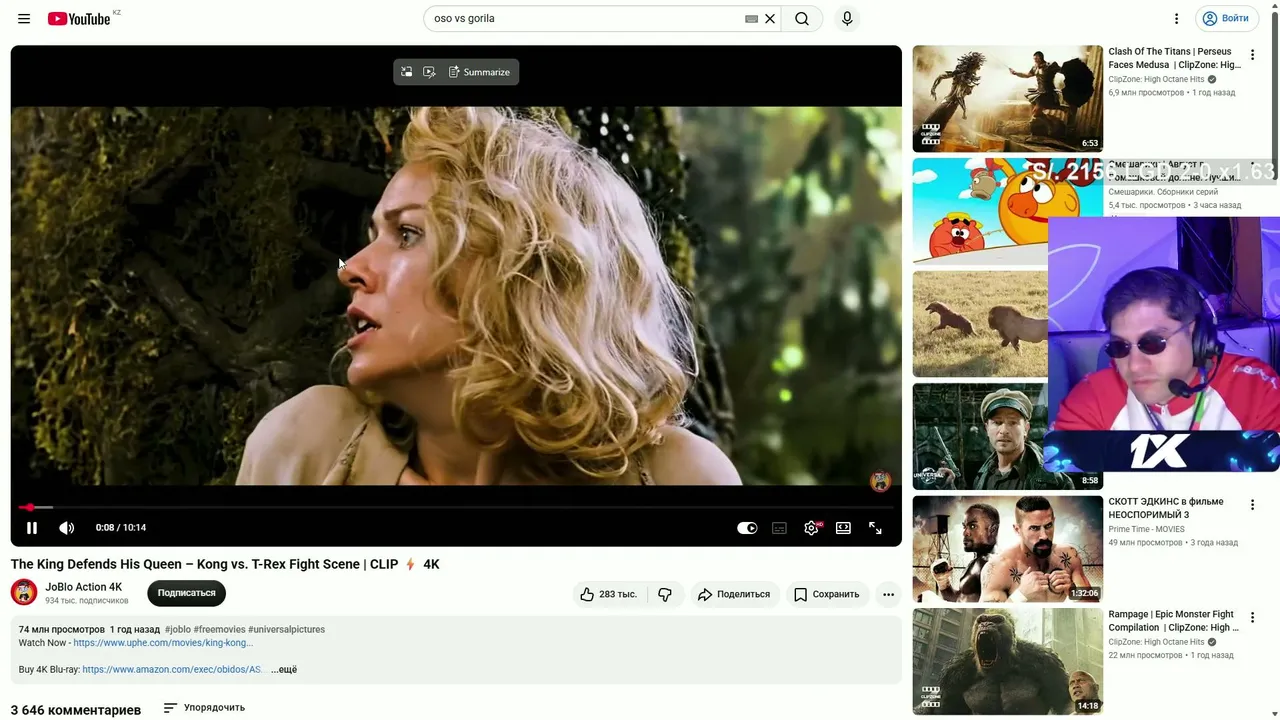1280x720 pixels.
Task: Subscribe with the Подписаться button
Action: (x=187, y=593)
